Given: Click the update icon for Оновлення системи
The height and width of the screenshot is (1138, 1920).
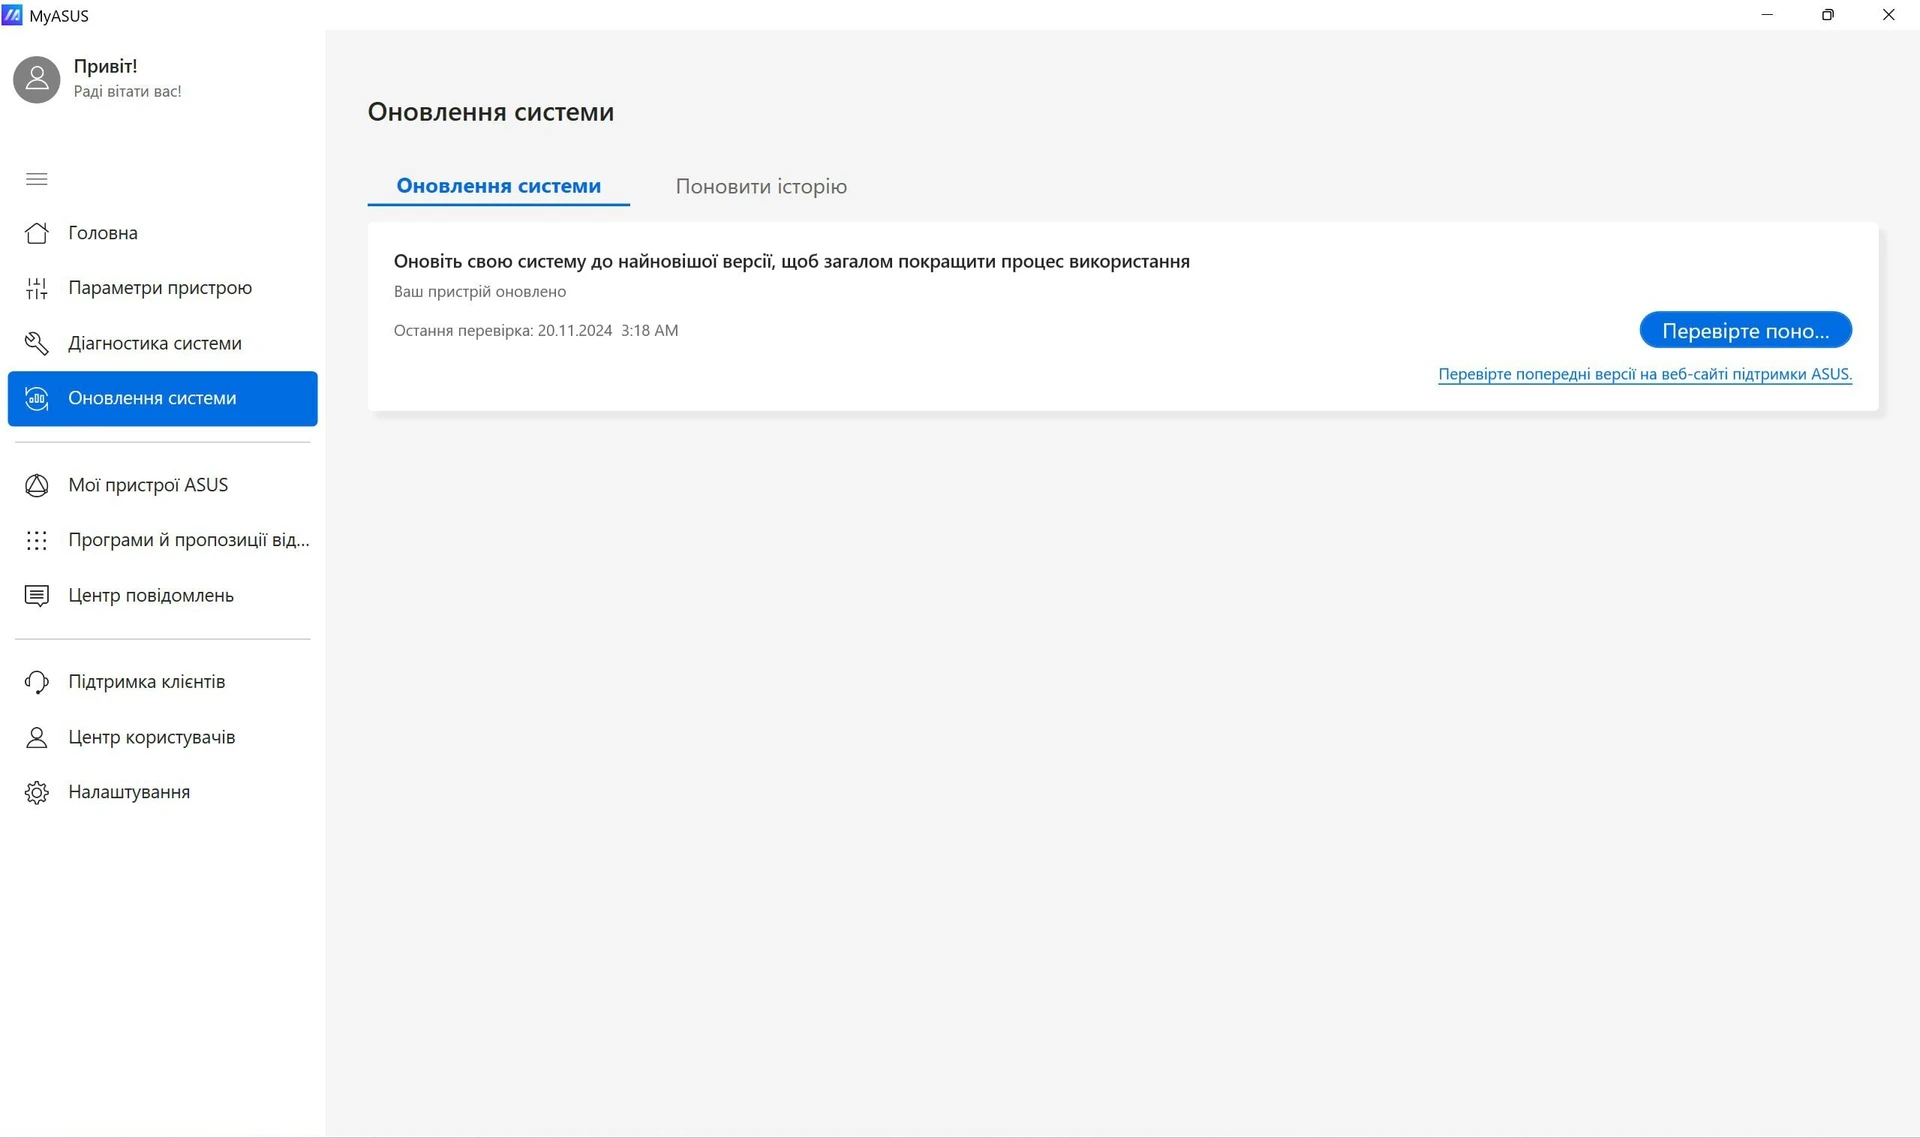Looking at the screenshot, I should coord(37,398).
